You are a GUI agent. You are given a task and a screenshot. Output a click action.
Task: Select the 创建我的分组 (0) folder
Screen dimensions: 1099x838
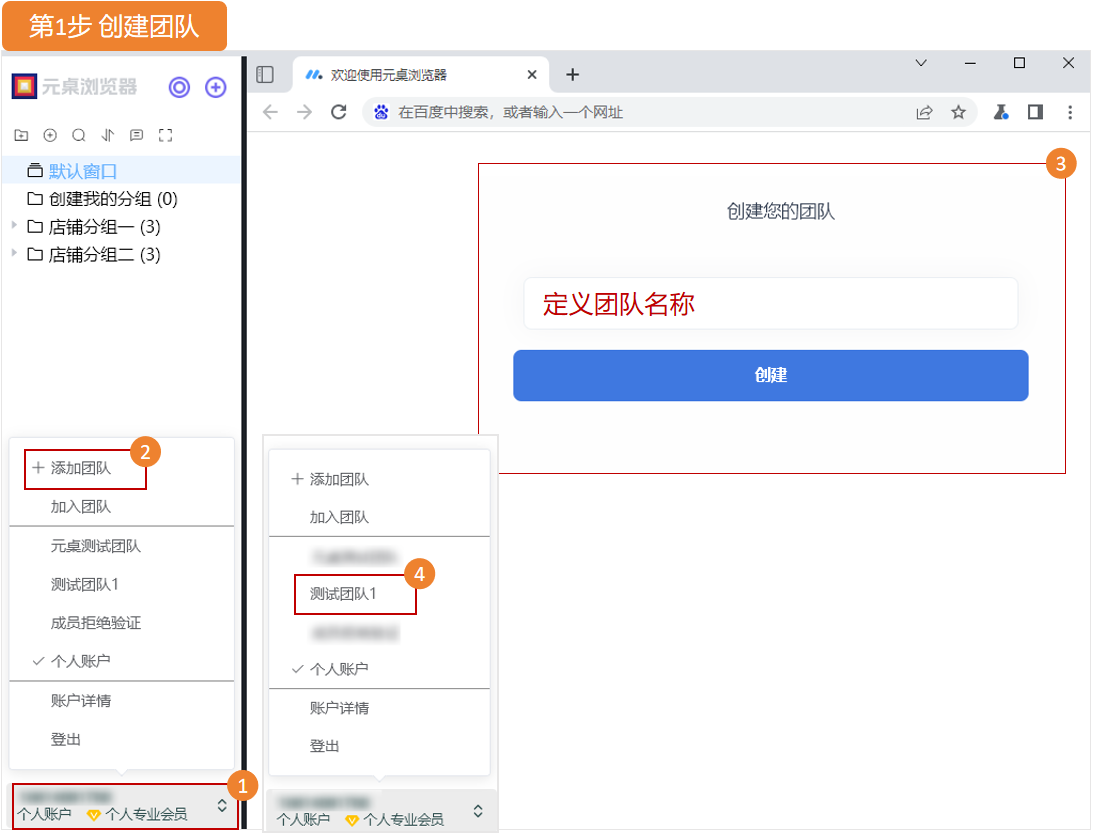tap(102, 199)
